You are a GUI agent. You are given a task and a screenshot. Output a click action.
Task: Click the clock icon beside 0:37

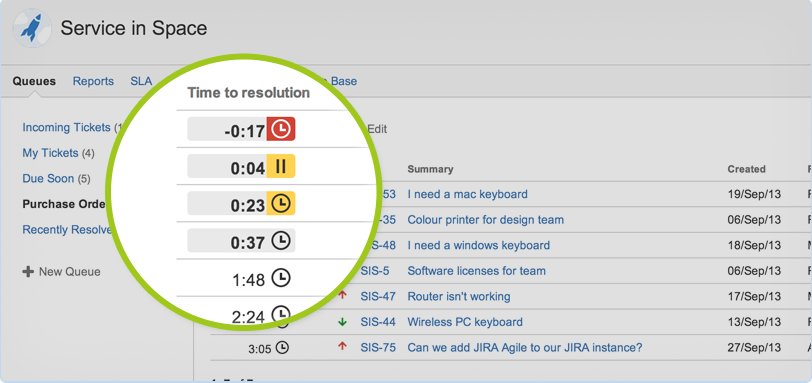click(281, 241)
